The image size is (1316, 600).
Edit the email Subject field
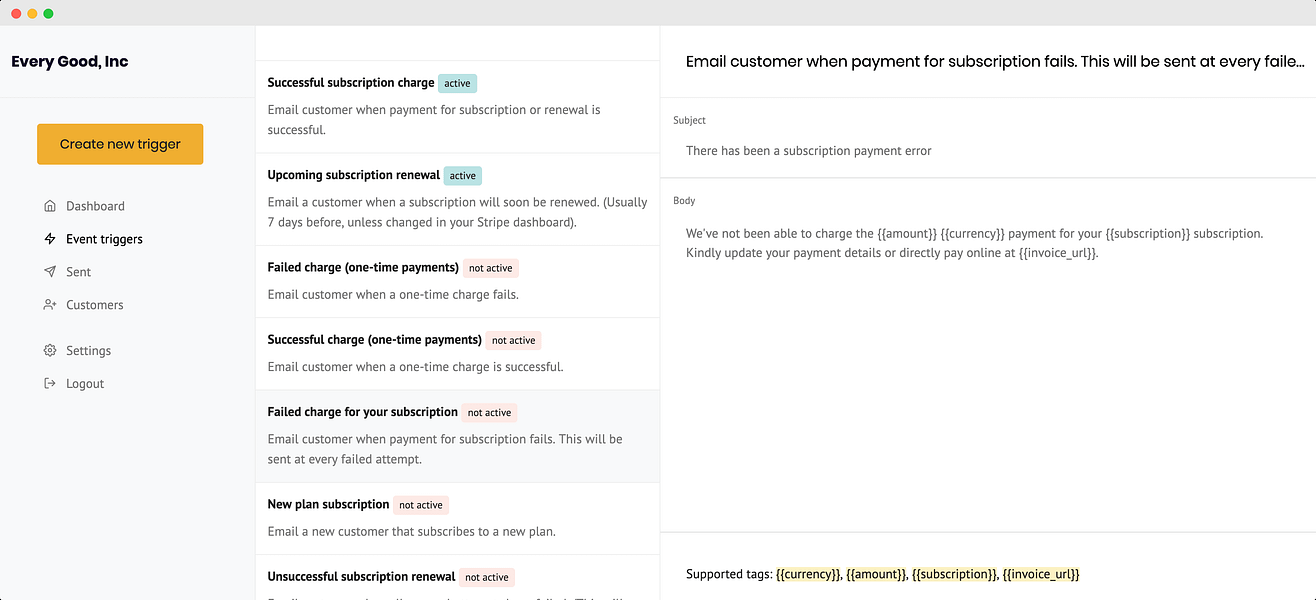988,151
